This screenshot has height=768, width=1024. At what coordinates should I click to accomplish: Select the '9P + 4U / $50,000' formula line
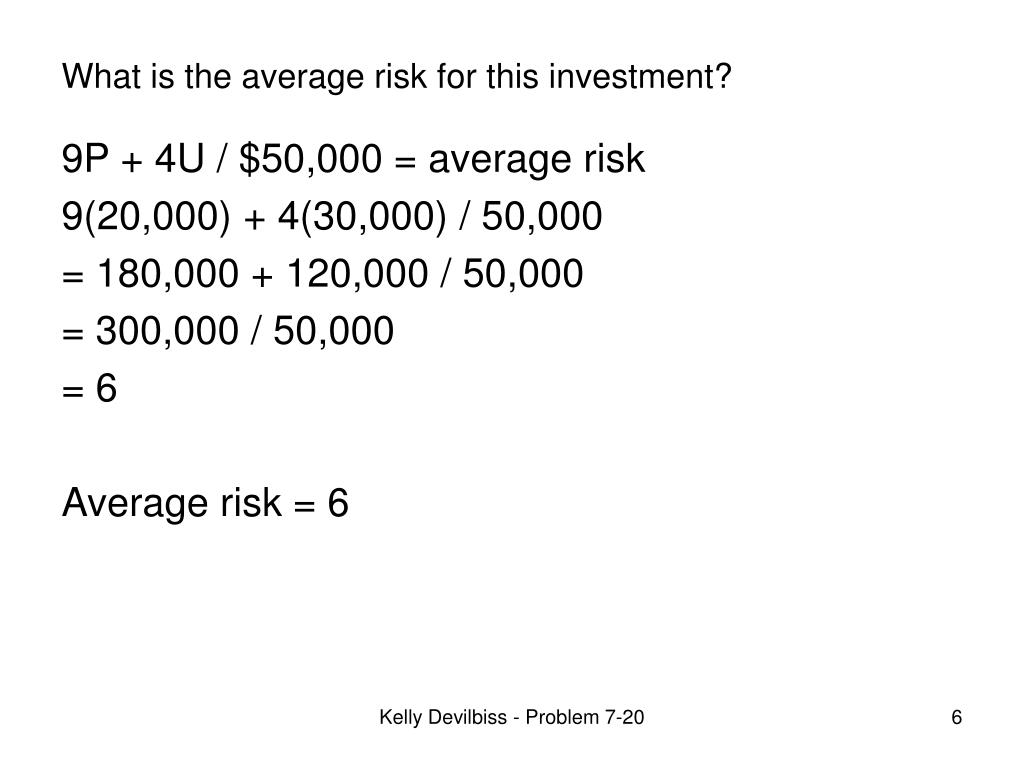(353, 159)
